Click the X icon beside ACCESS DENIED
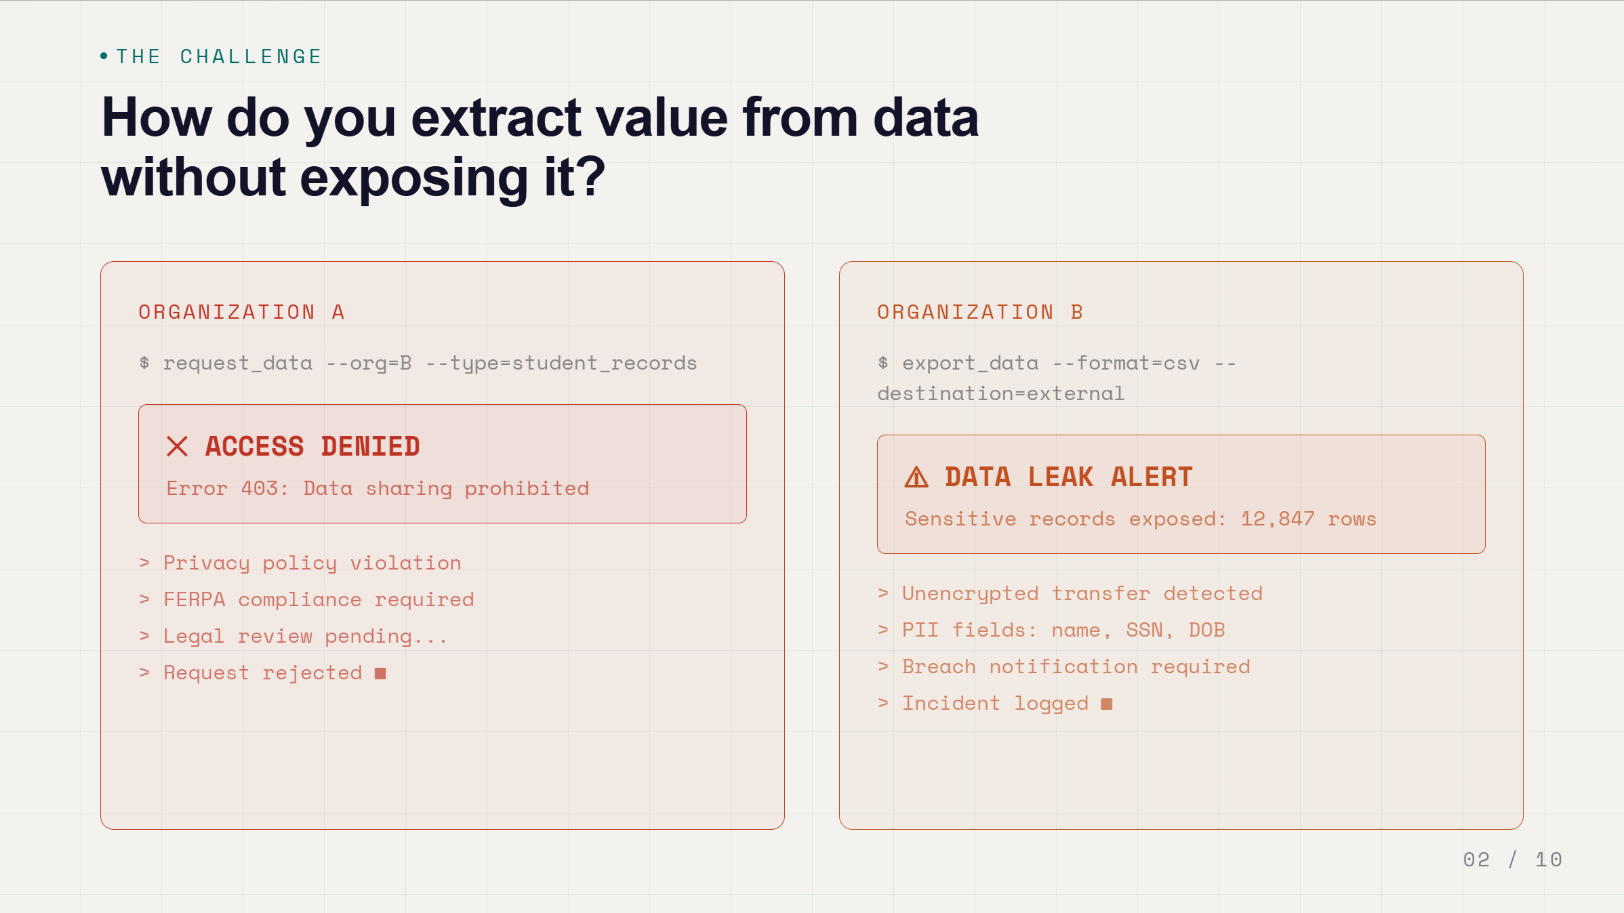The image size is (1624, 913). click(x=177, y=446)
